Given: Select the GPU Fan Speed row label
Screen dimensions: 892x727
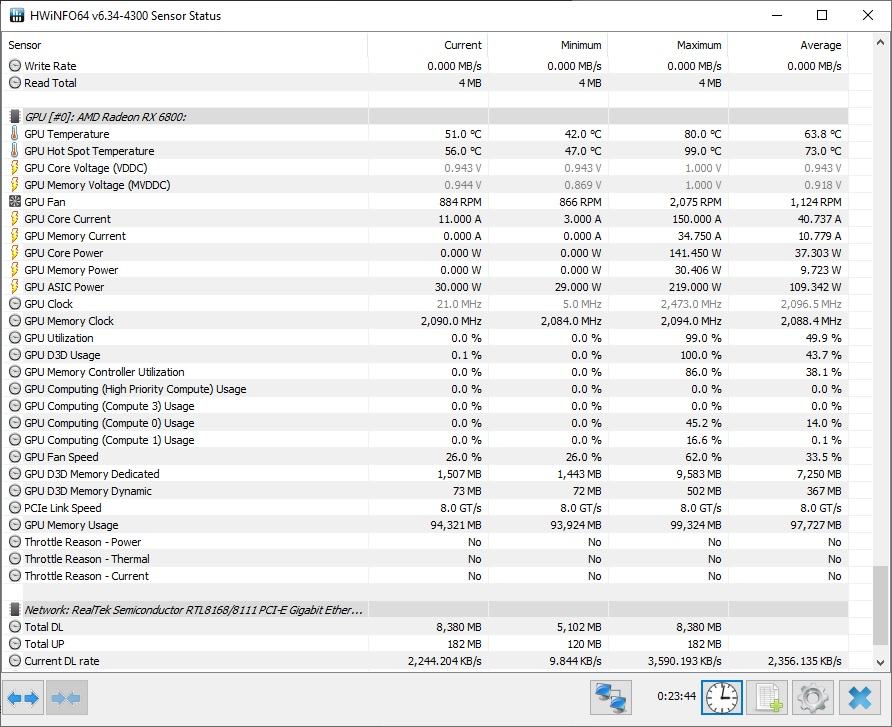Looking at the screenshot, I should point(61,457).
